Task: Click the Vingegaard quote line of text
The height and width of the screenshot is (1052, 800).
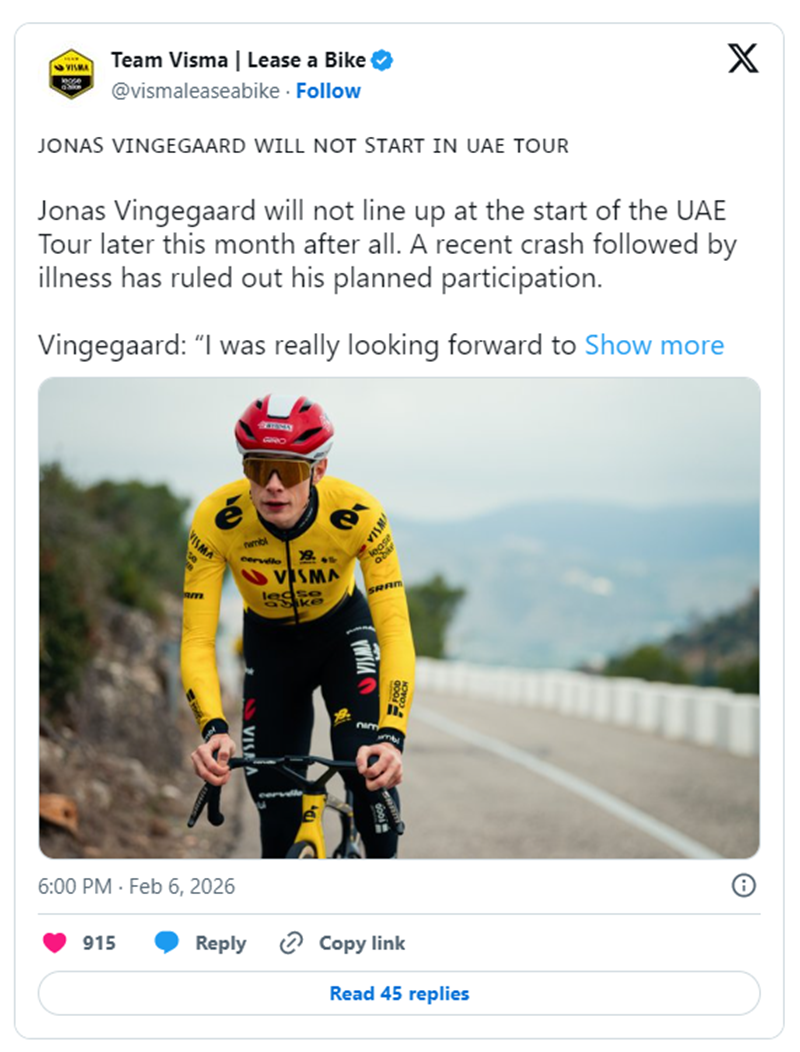Action: 308,345
